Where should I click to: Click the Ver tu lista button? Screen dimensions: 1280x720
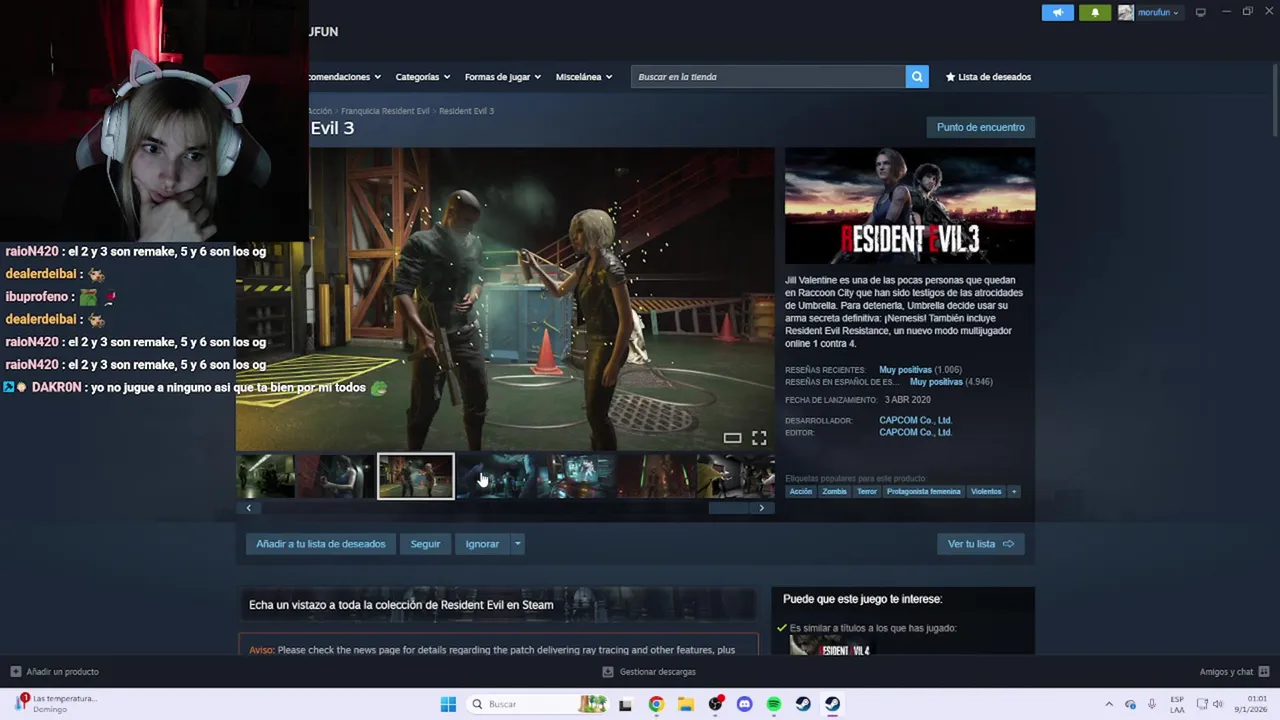980,544
